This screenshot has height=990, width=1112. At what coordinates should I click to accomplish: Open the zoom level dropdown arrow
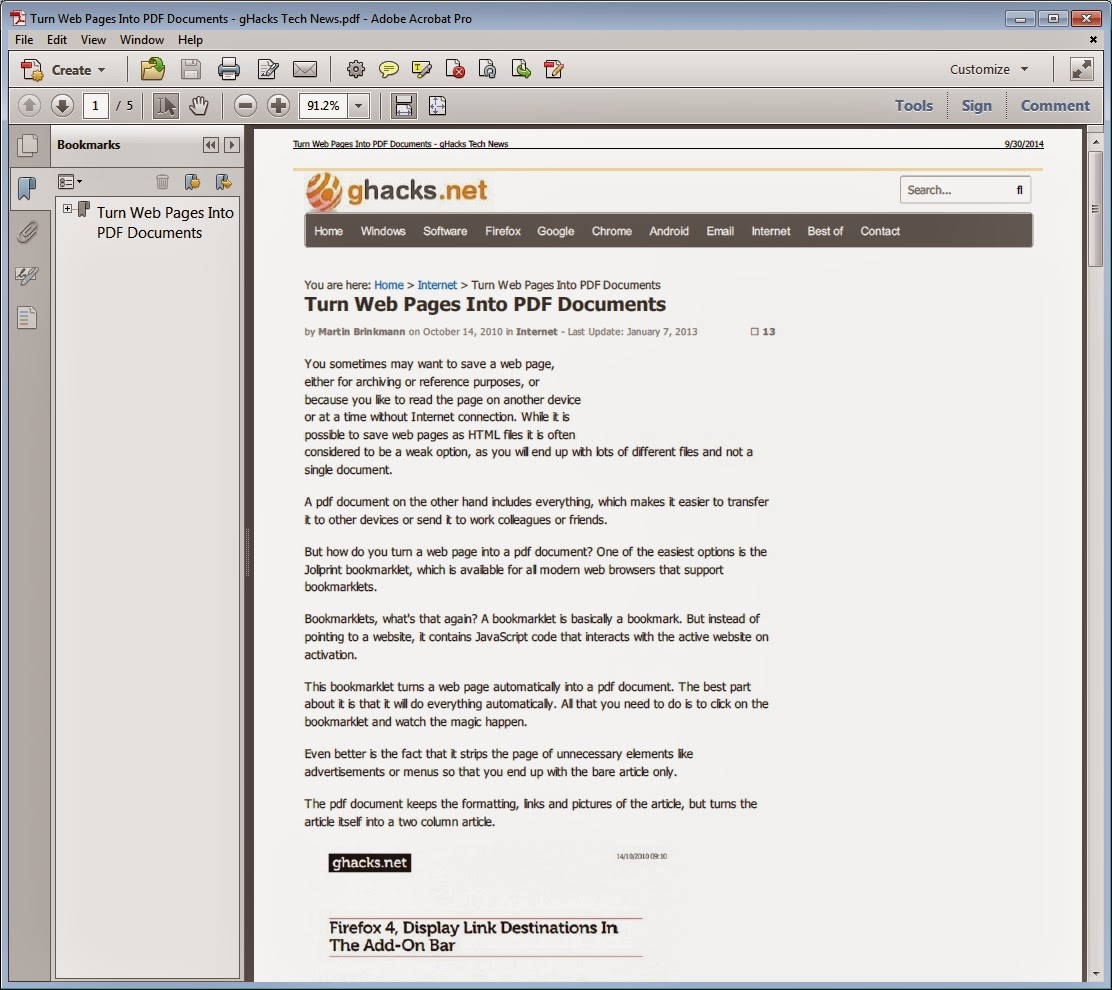[359, 106]
